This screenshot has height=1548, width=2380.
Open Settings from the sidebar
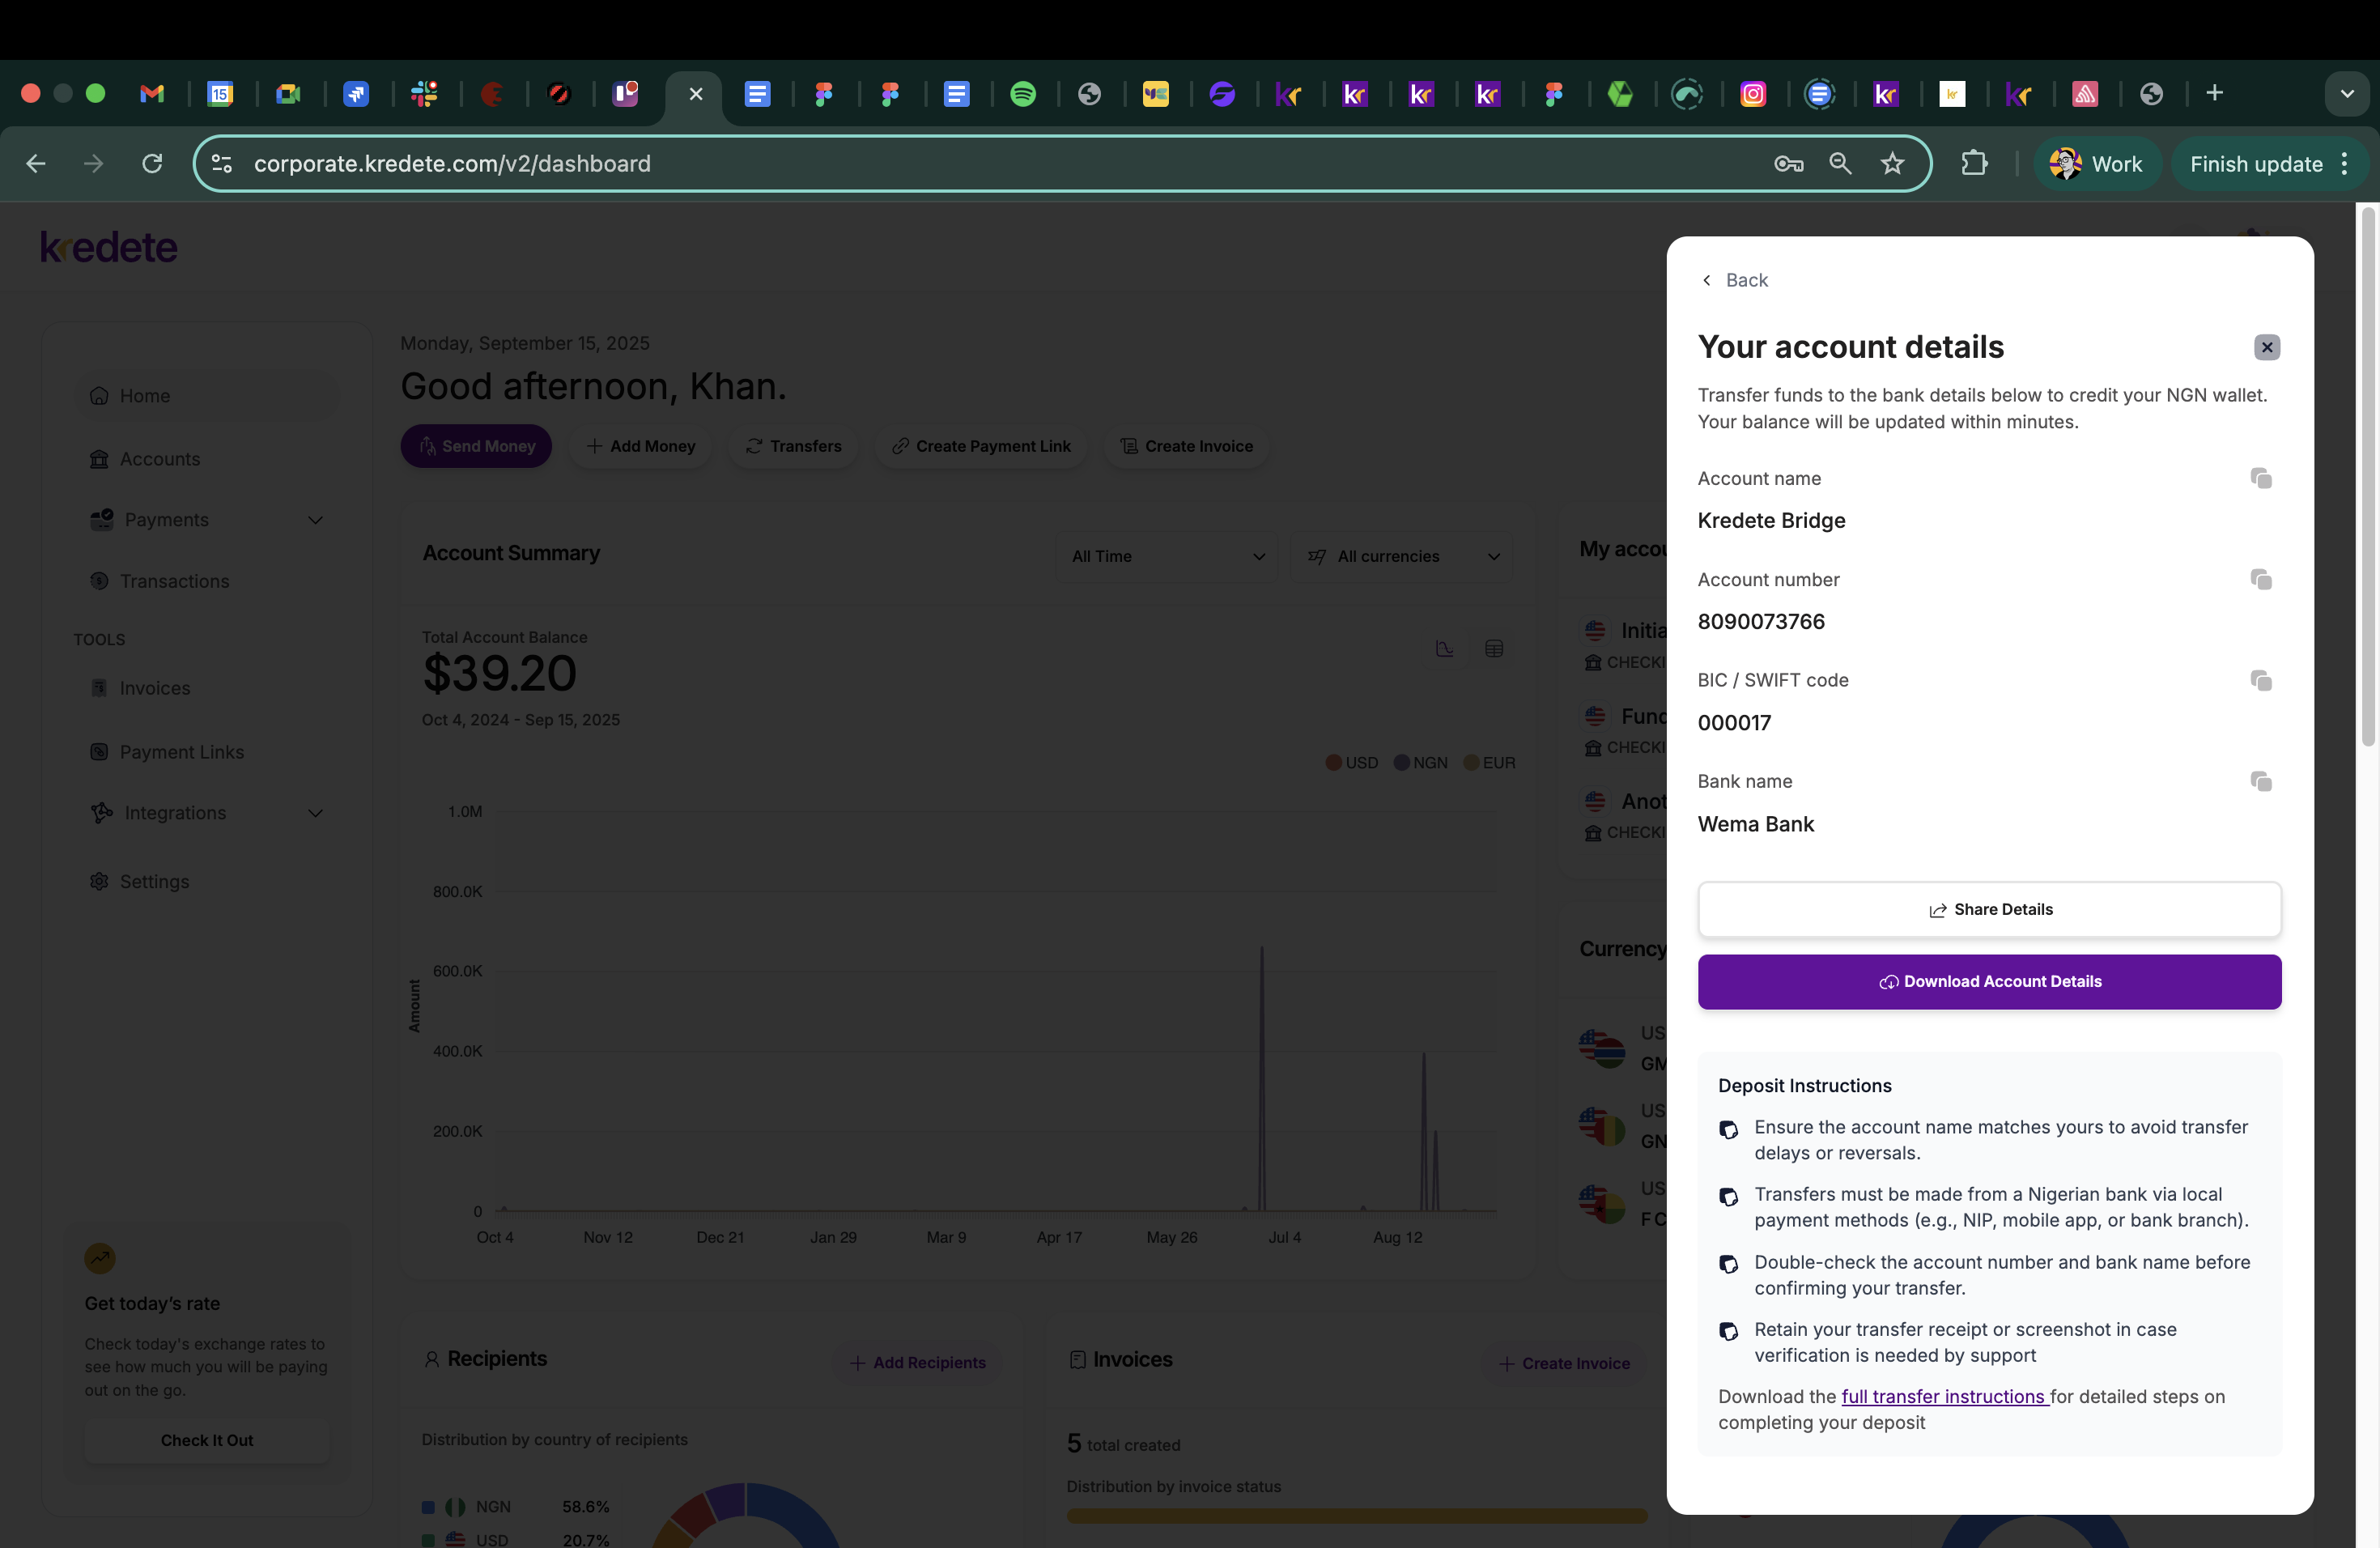pos(154,881)
